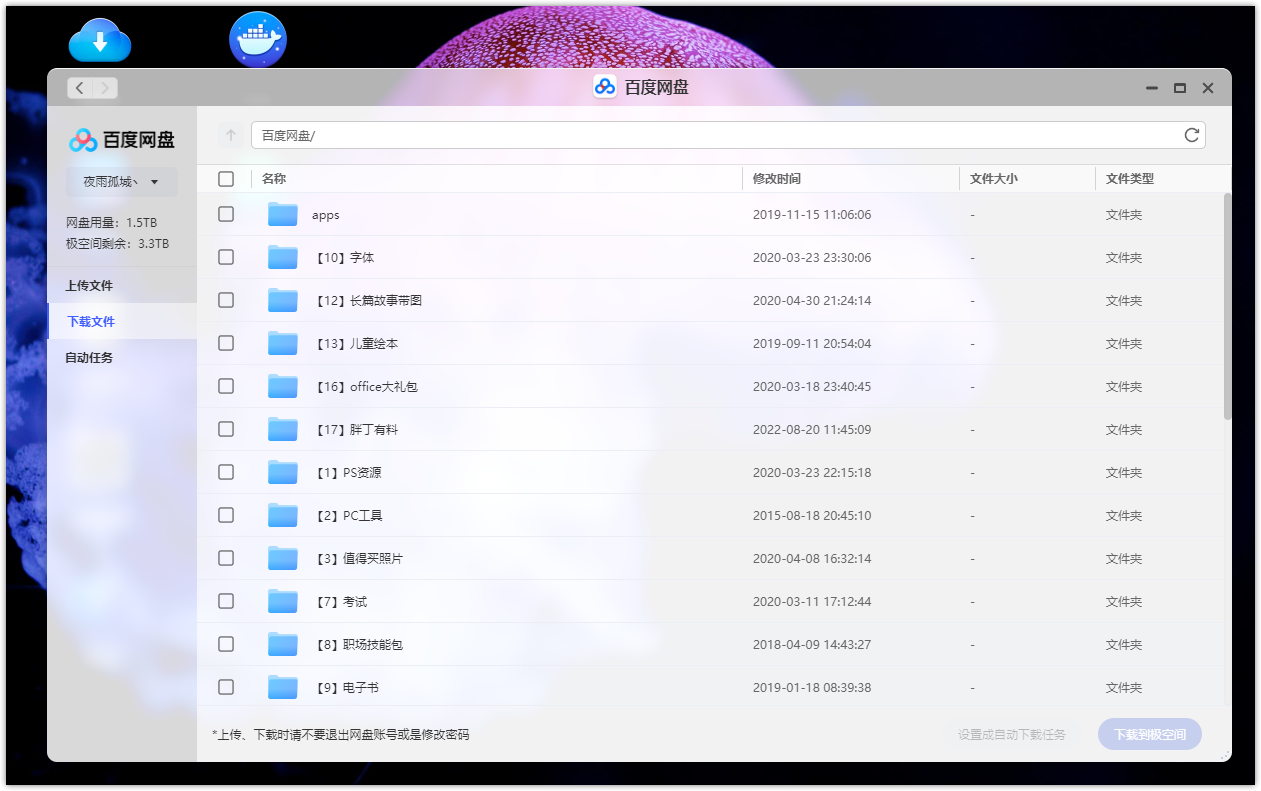
Task: Select the 【10】字体 row checkbox
Action: pos(226,257)
